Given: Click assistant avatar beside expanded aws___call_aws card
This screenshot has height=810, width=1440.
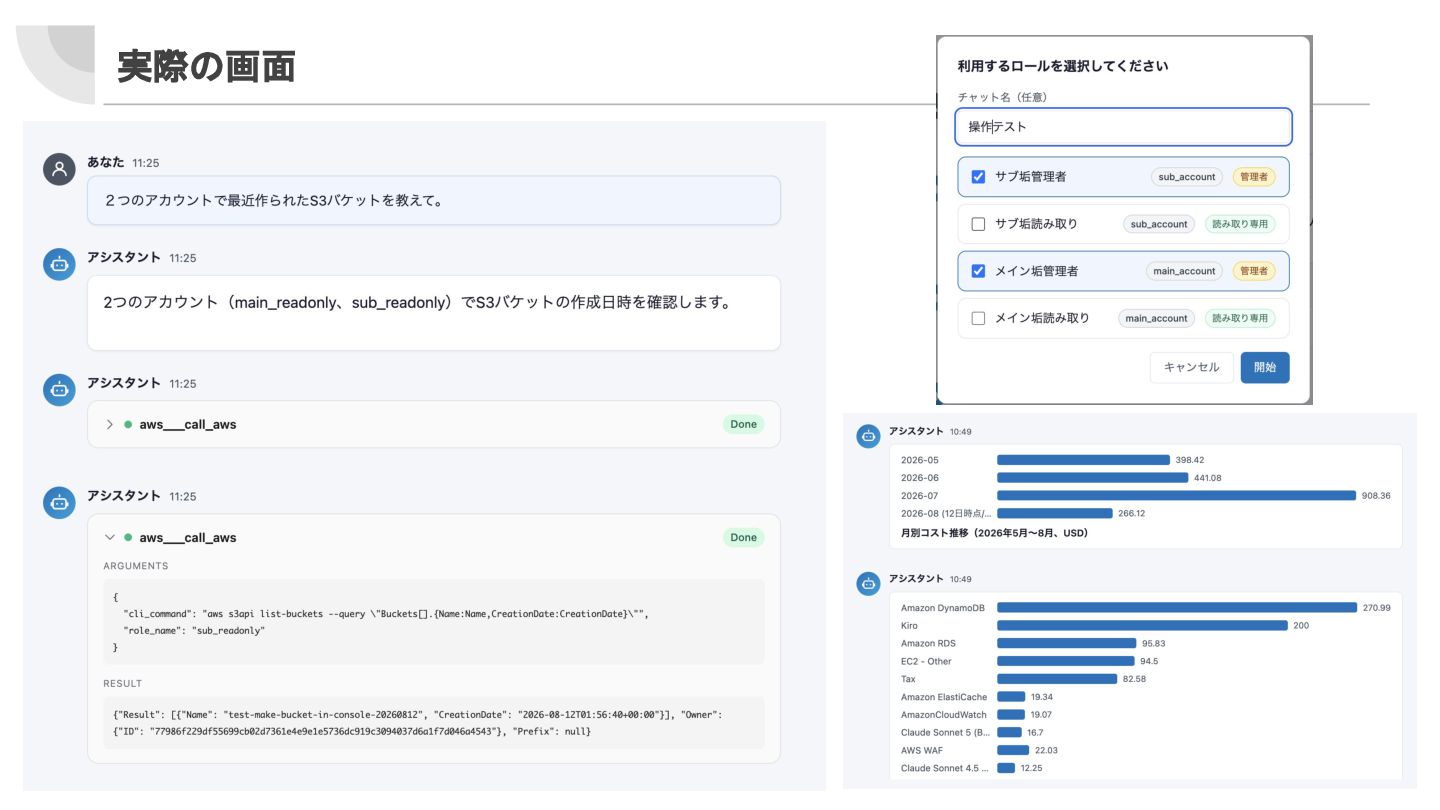Looking at the screenshot, I should click(x=60, y=502).
